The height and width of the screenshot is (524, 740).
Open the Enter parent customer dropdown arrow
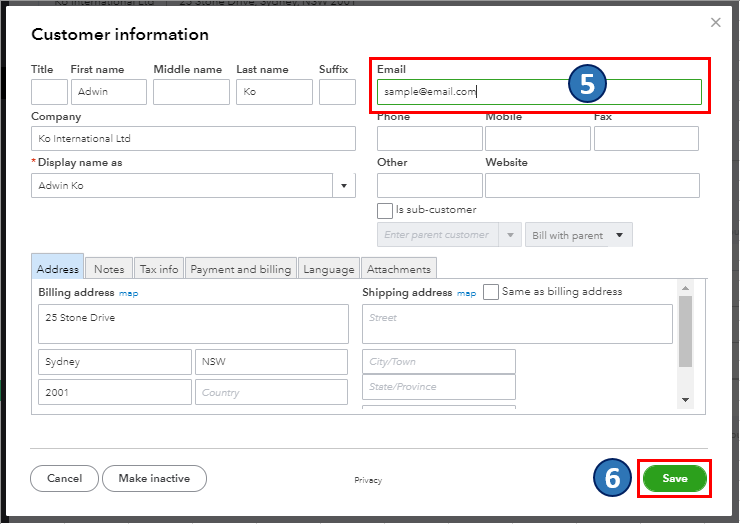[x=510, y=235]
